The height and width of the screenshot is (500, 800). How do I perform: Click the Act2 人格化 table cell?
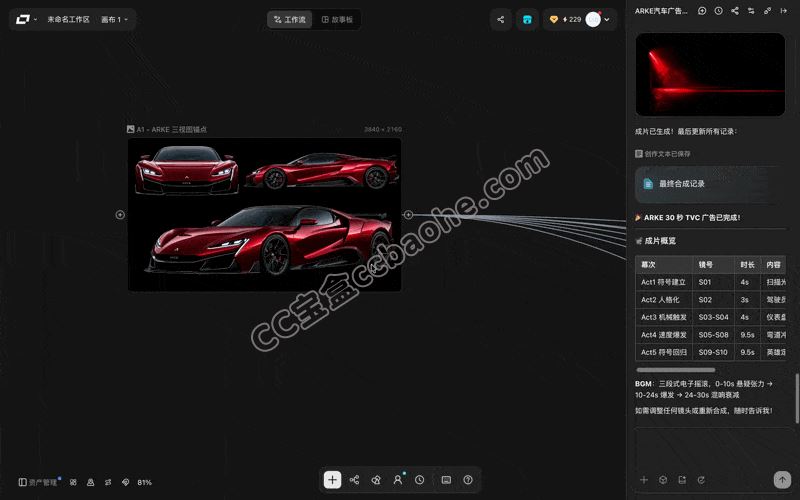(x=663, y=299)
